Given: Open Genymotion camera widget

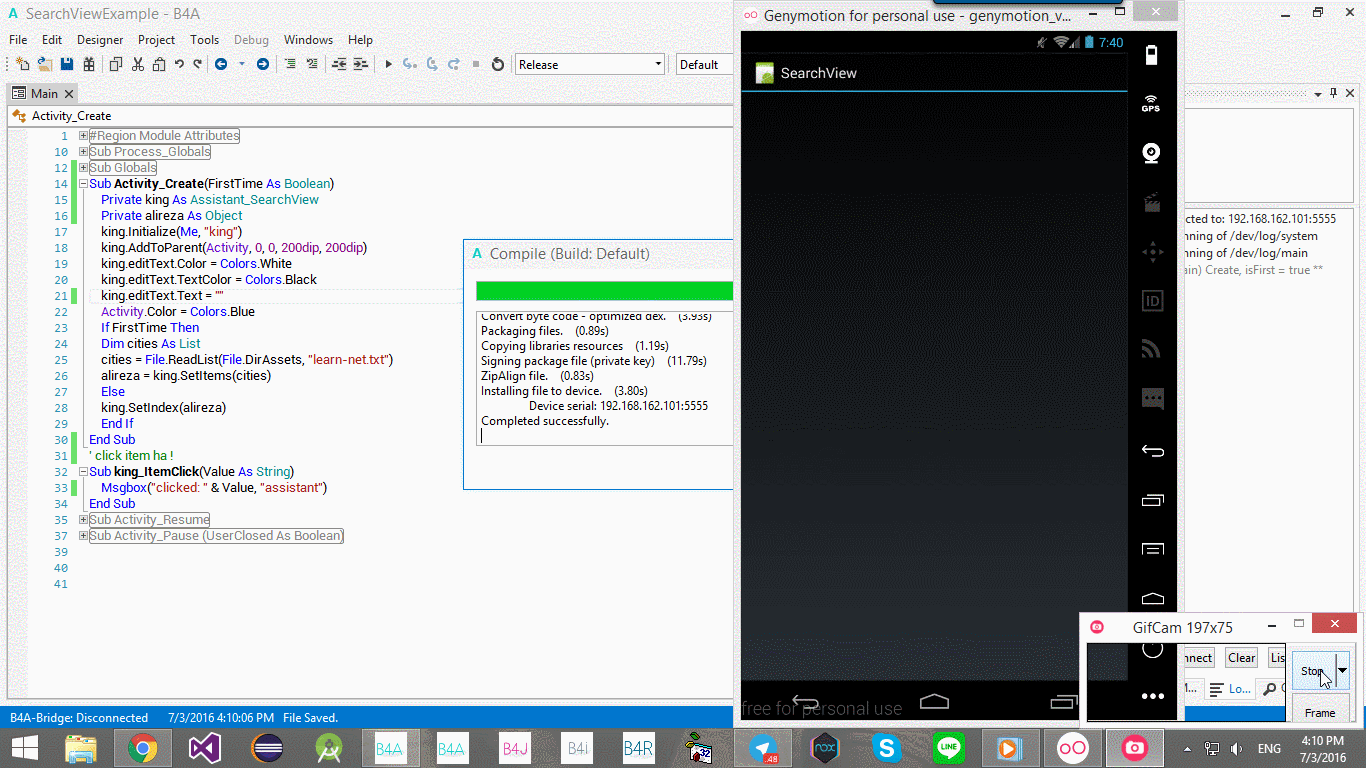Looking at the screenshot, I should 1152,153.
